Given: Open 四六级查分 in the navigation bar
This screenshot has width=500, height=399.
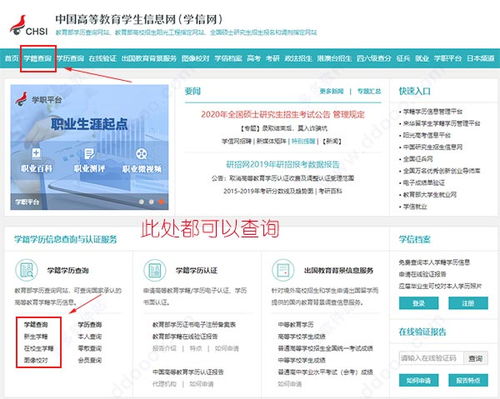Looking at the screenshot, I should (x=374, y=58).
